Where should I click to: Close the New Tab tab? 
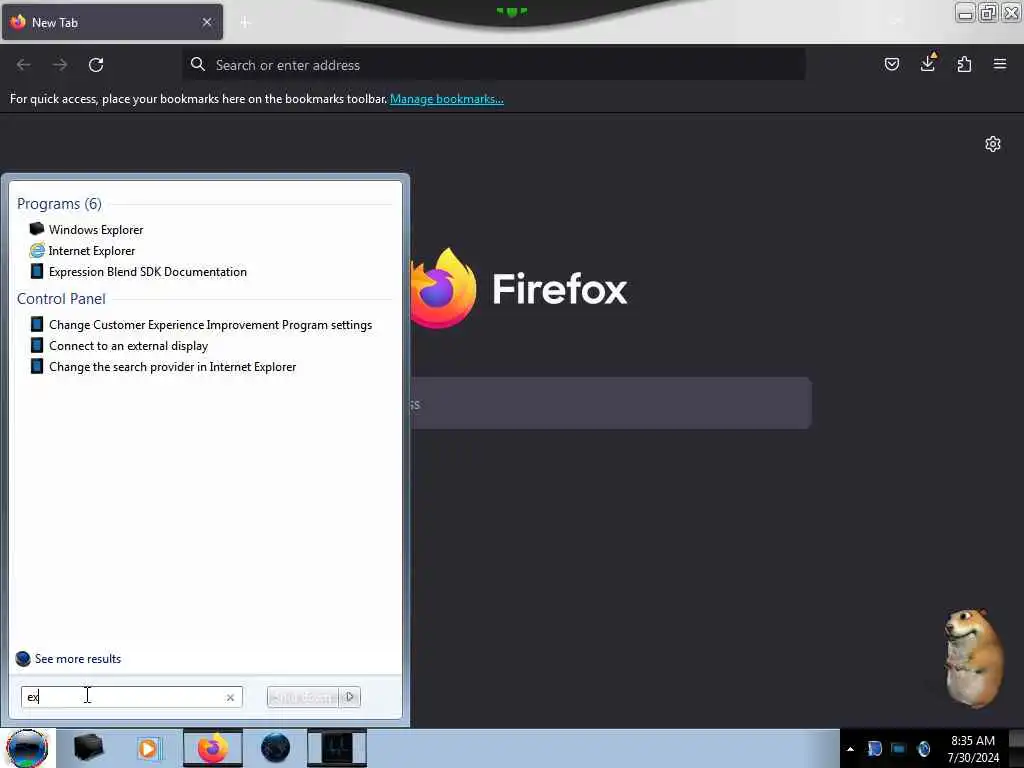coord(207,22)
